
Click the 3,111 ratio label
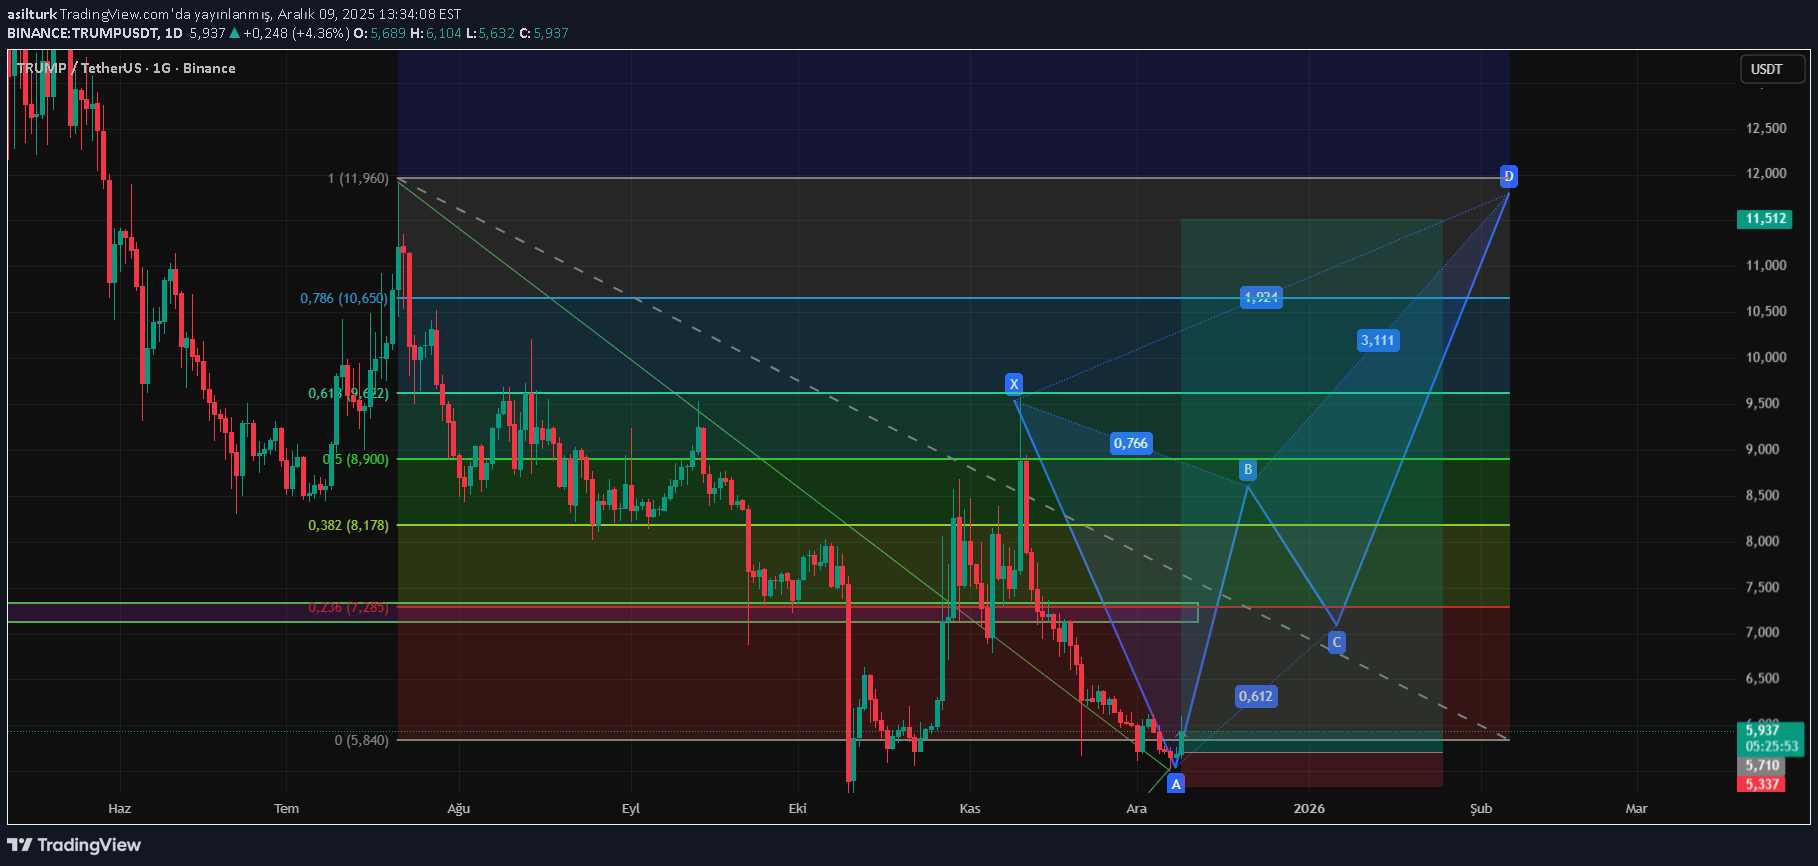pyautogui.click(x=1377, y=340)
